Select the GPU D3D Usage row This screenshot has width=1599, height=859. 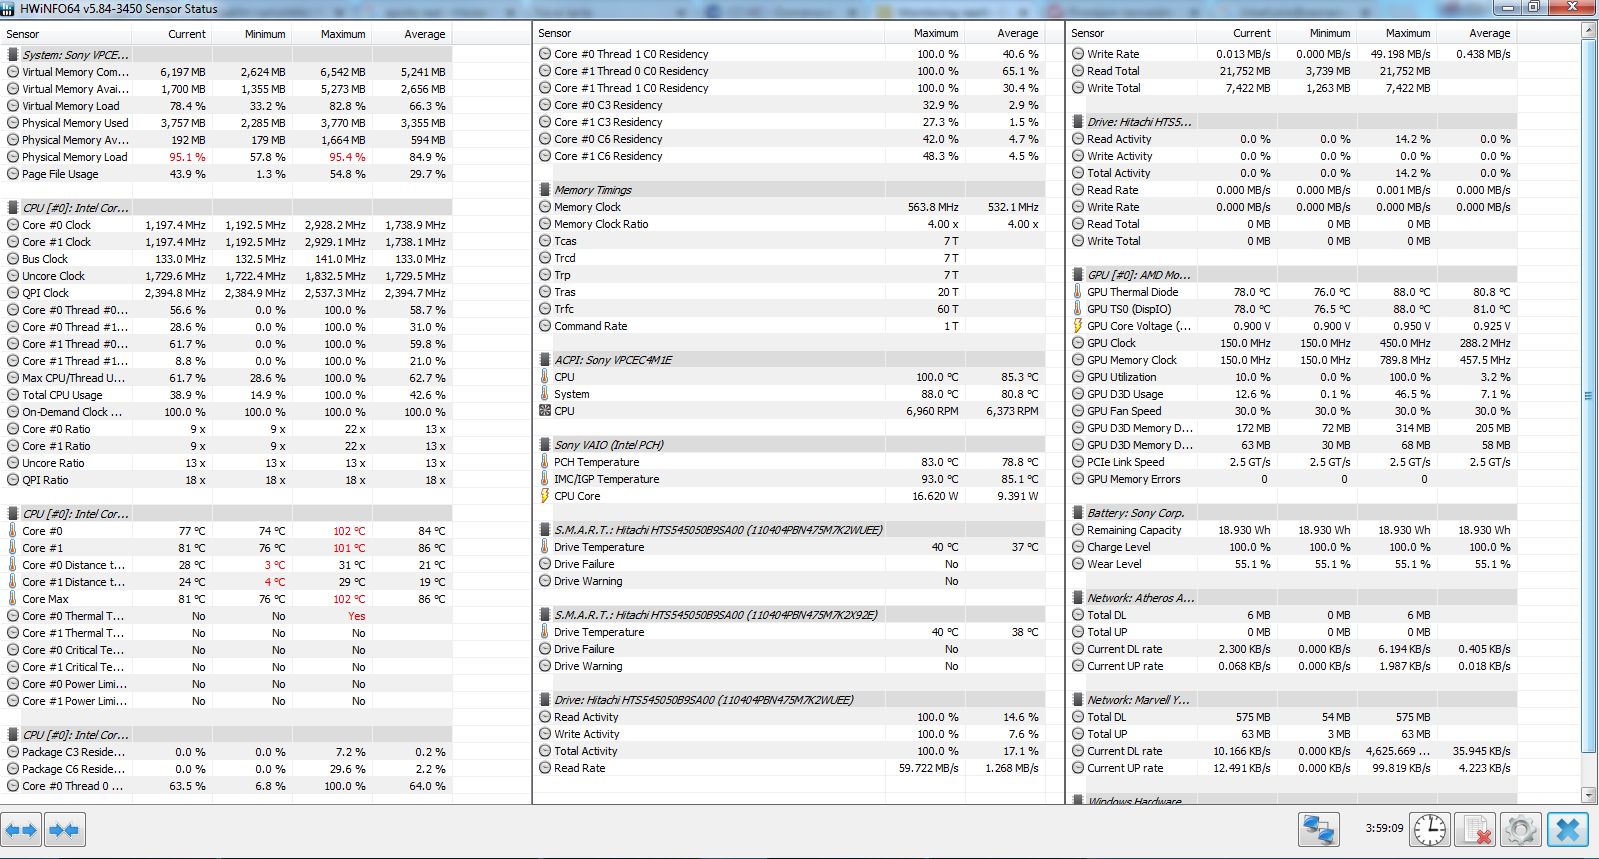click(x=1292, y=394)
